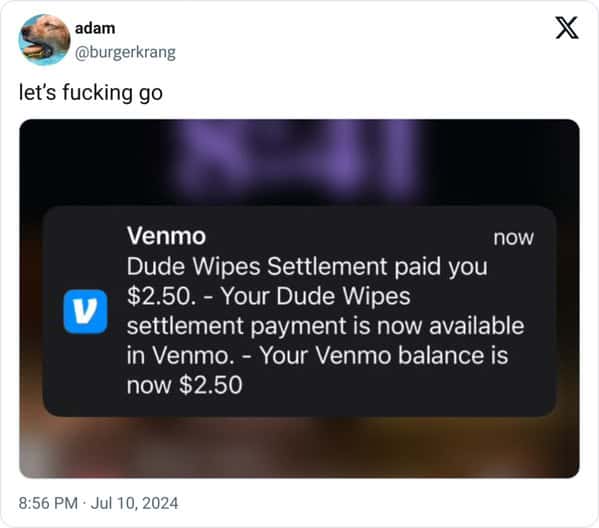
Task: Tap the blue Venmo app icon
Action: click(x=86, y=311)
